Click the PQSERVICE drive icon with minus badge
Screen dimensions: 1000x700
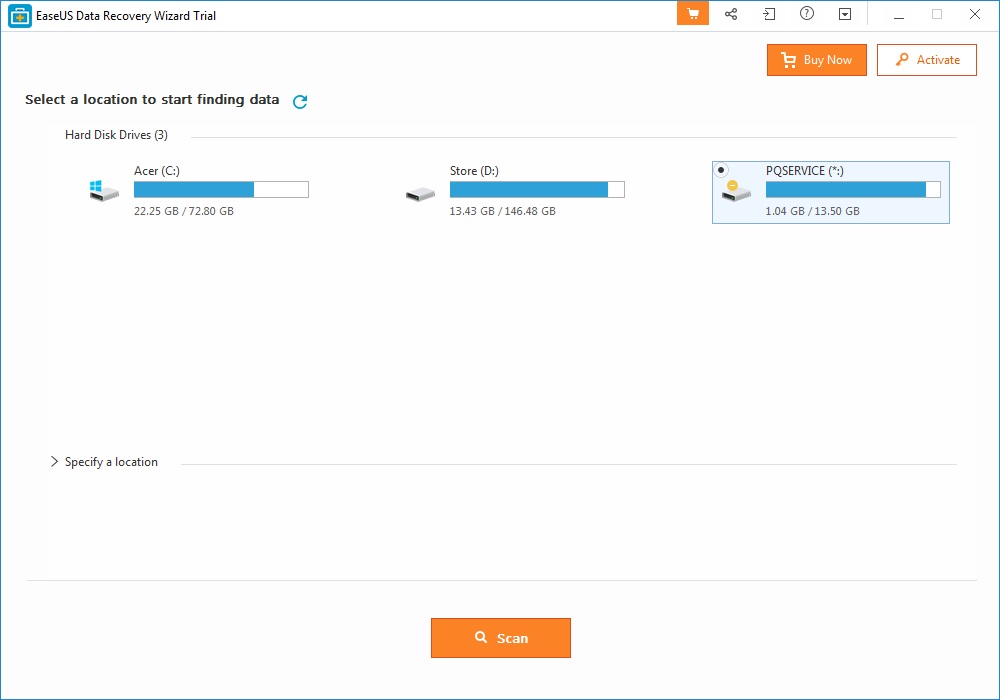736,190
